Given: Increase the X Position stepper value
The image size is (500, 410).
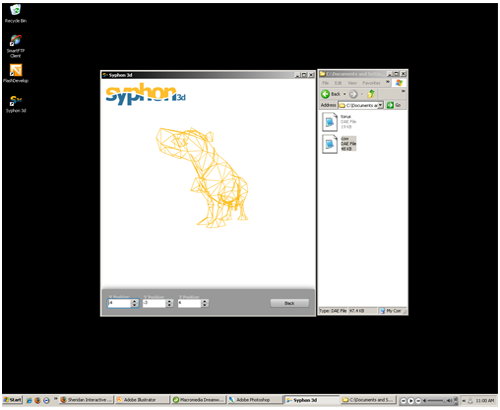Looking at the screenshot, I should [135, 301].
